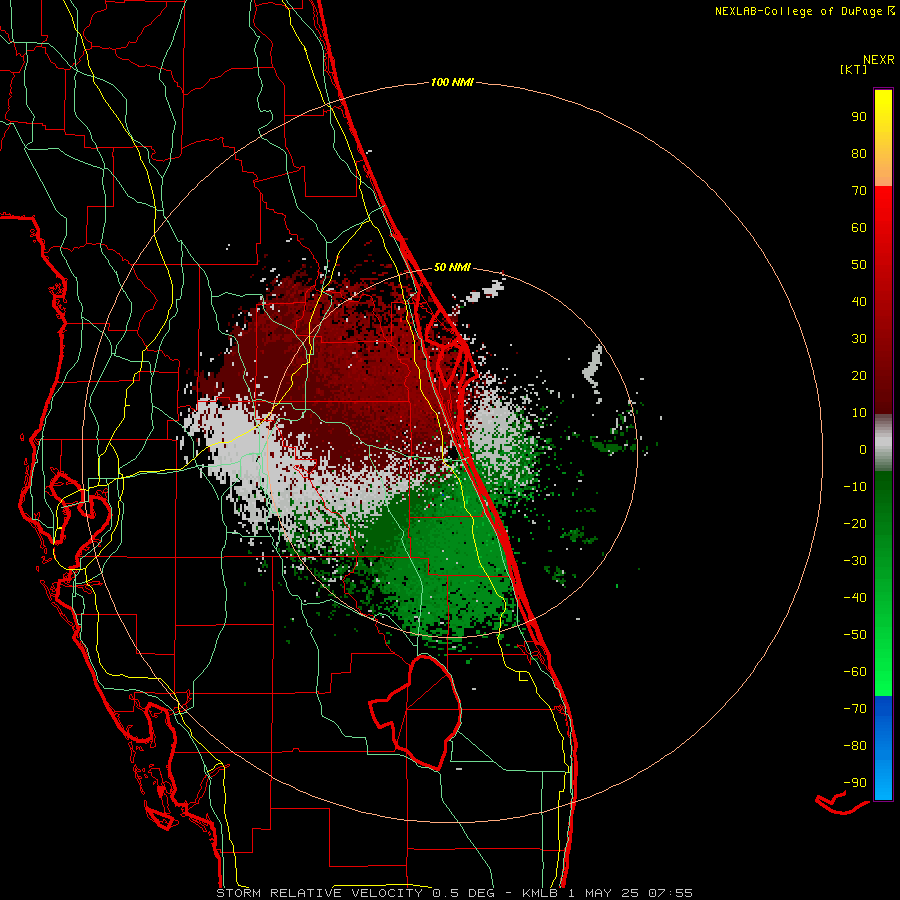
Task: Select the -10 value on the velocity scale
Action: click(x=855, y=487)
